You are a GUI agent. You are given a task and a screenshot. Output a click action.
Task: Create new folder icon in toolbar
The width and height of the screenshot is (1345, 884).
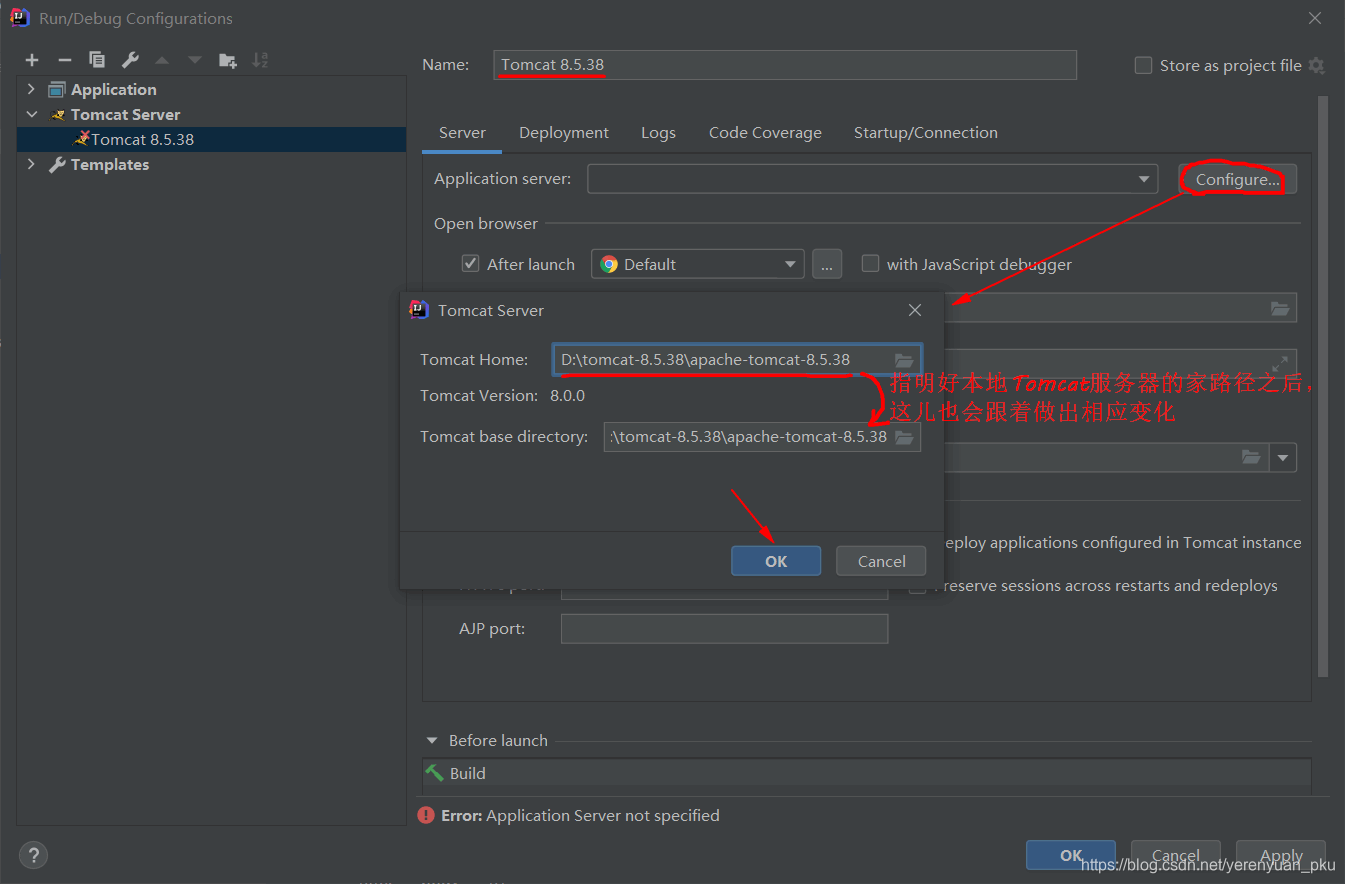pos(228,60)
